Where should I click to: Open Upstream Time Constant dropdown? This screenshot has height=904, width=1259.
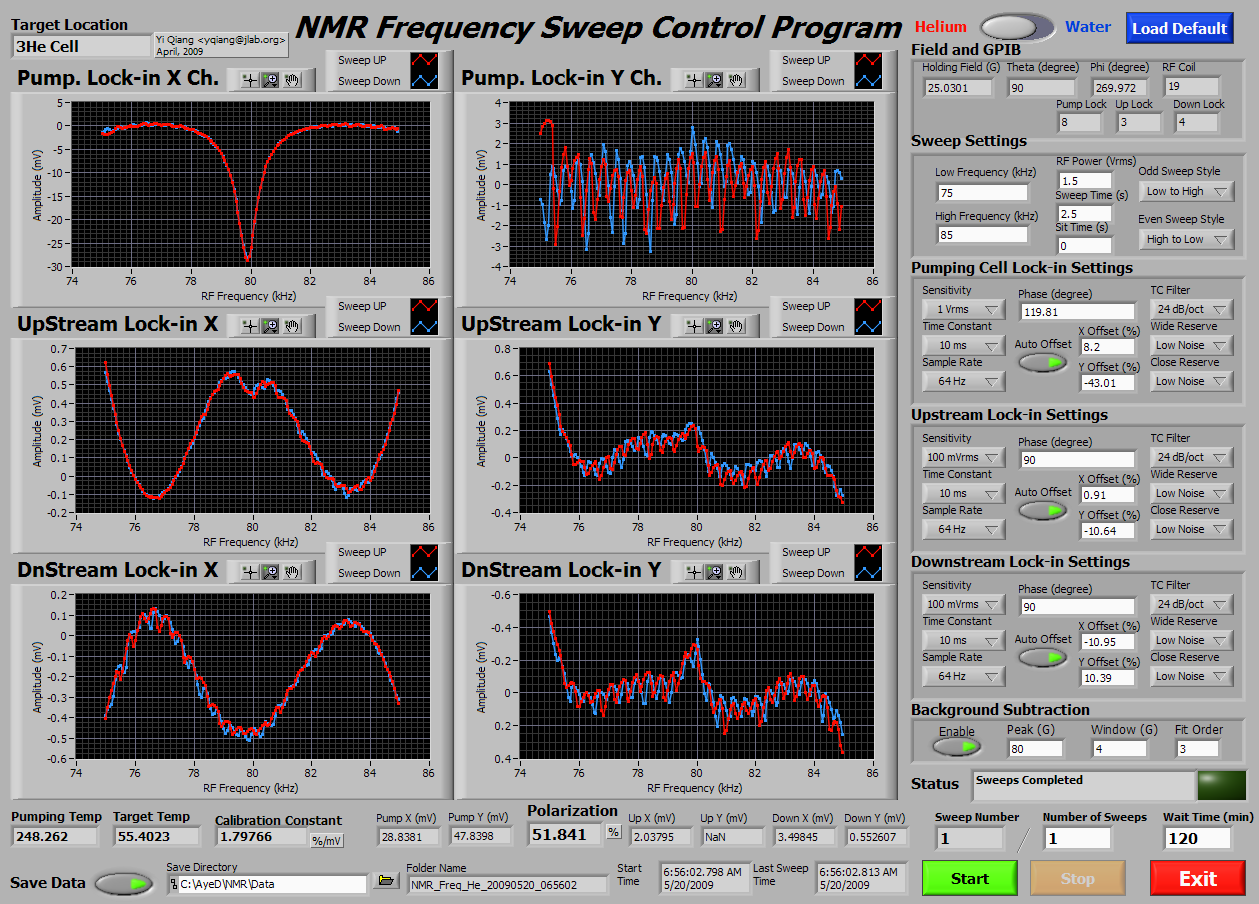pyautogui.click(x=963, y=493)
